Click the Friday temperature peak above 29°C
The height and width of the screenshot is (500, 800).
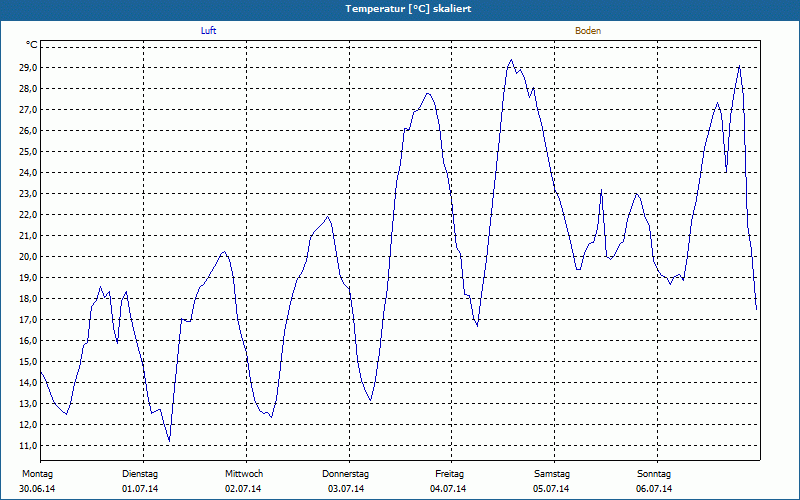point(511,60)
